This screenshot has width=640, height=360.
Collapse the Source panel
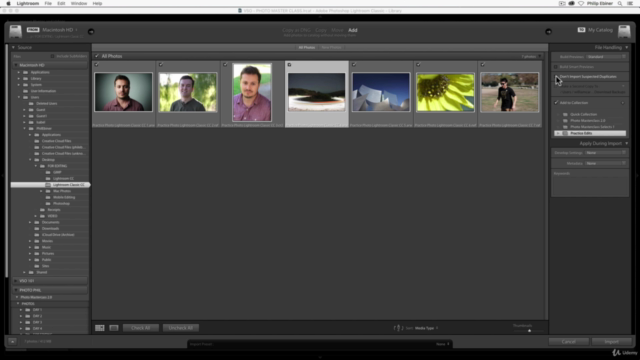click(x=13, y=47)
